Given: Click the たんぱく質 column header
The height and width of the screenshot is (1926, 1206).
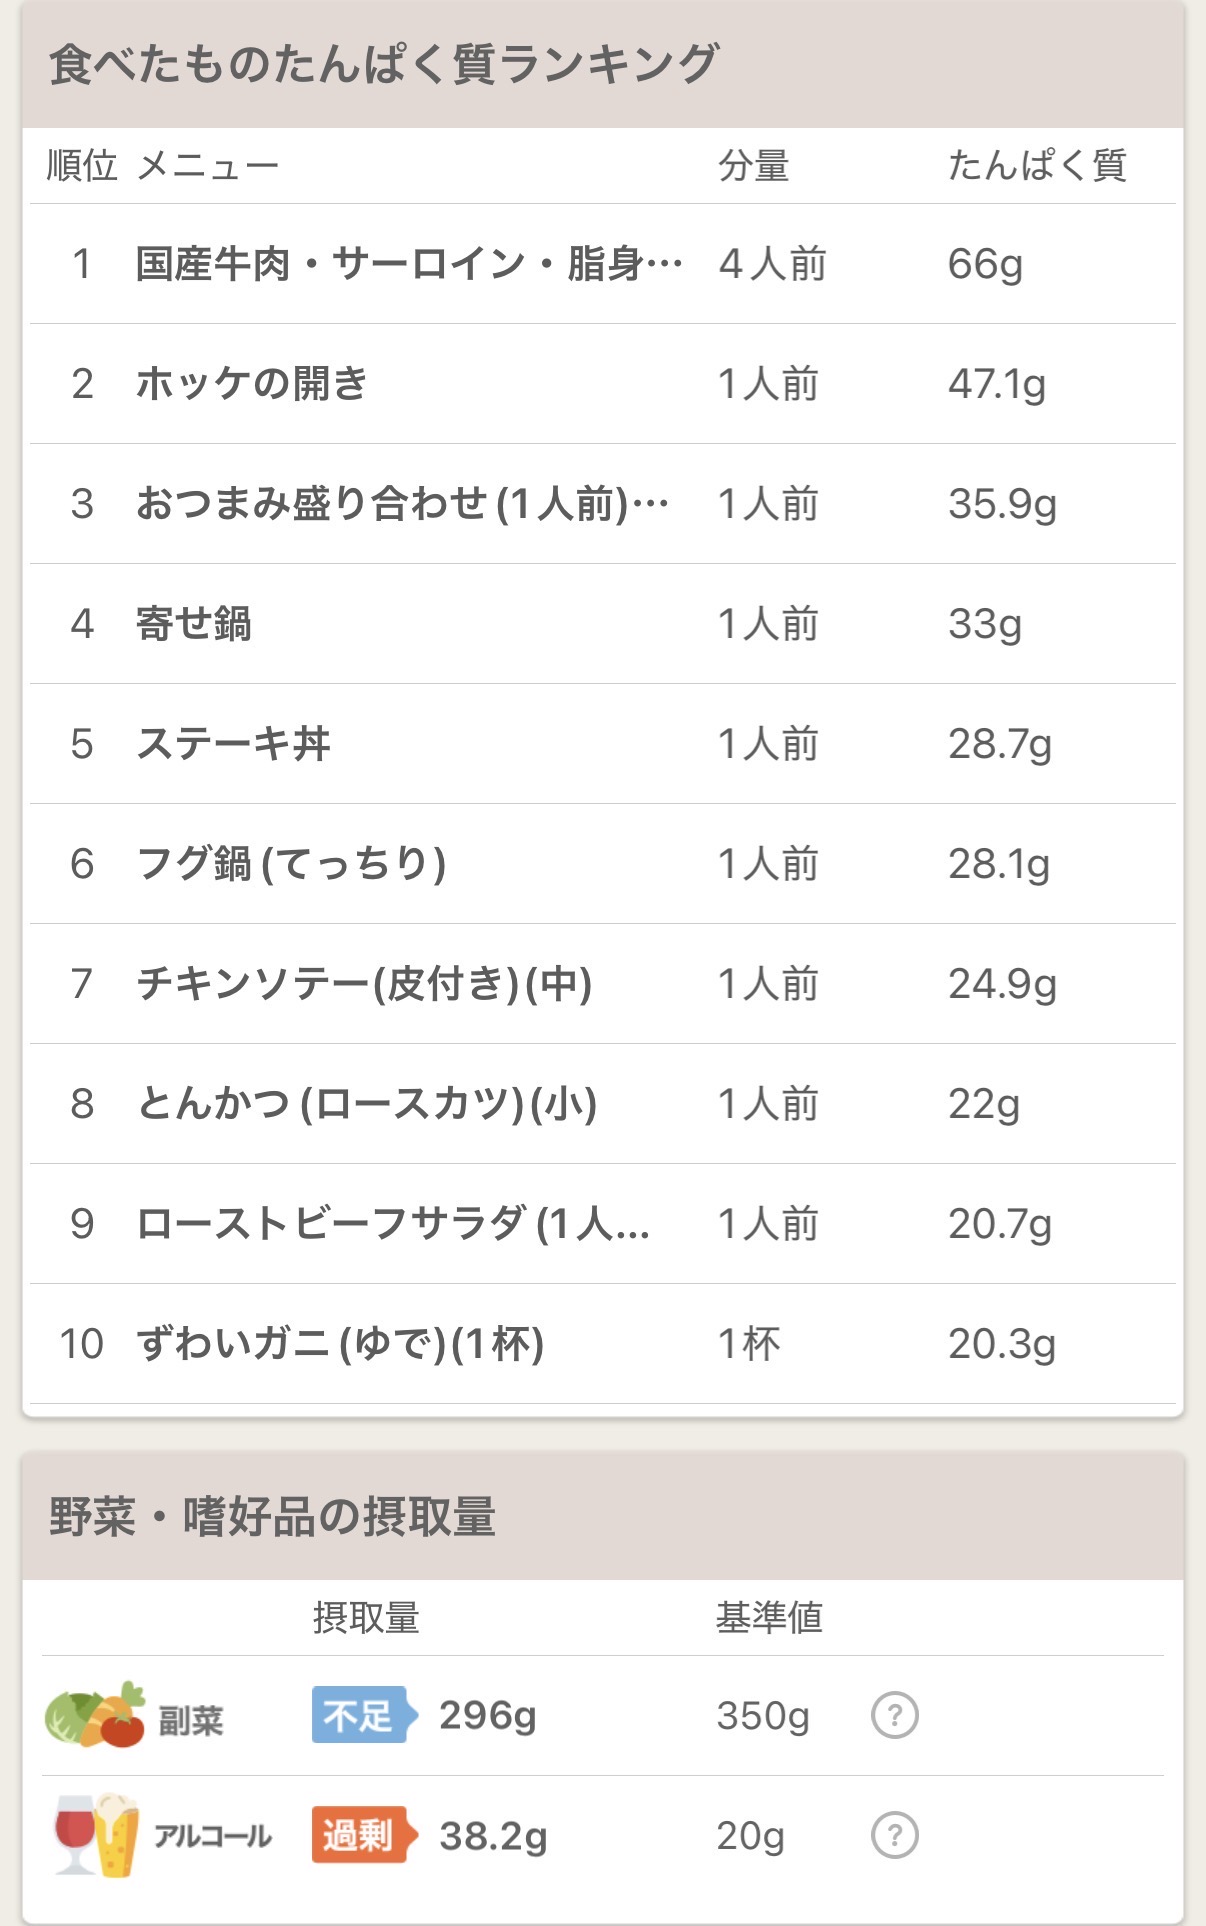Looking at the screenshot, I should tap(1037, 166).
